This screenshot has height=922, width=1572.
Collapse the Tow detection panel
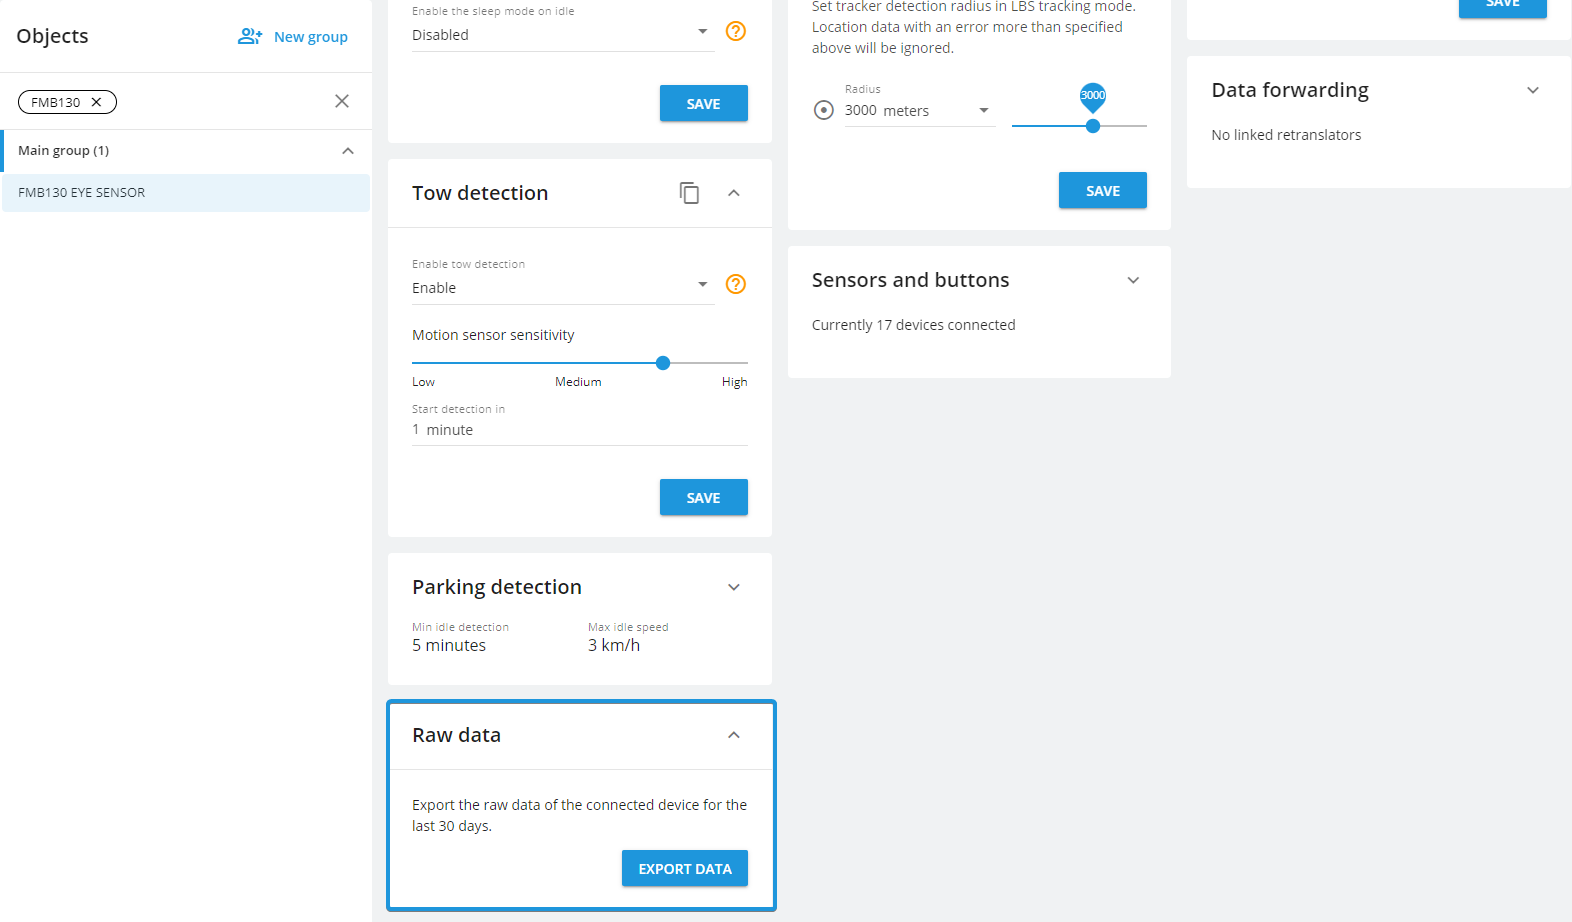tap(734, 193)
